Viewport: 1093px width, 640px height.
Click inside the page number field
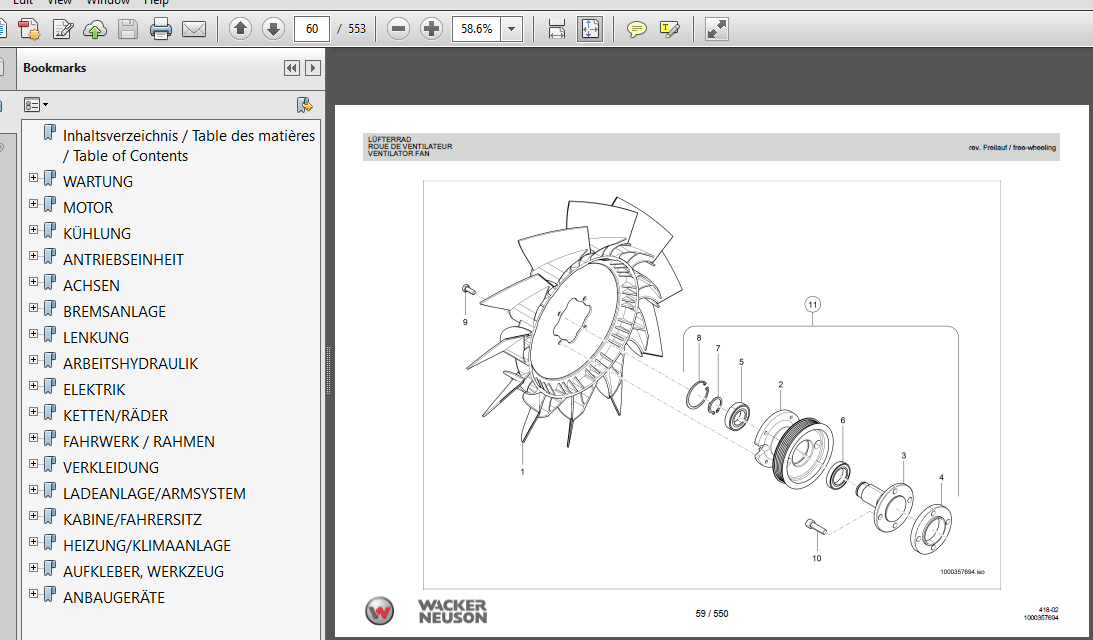point(311,28)
